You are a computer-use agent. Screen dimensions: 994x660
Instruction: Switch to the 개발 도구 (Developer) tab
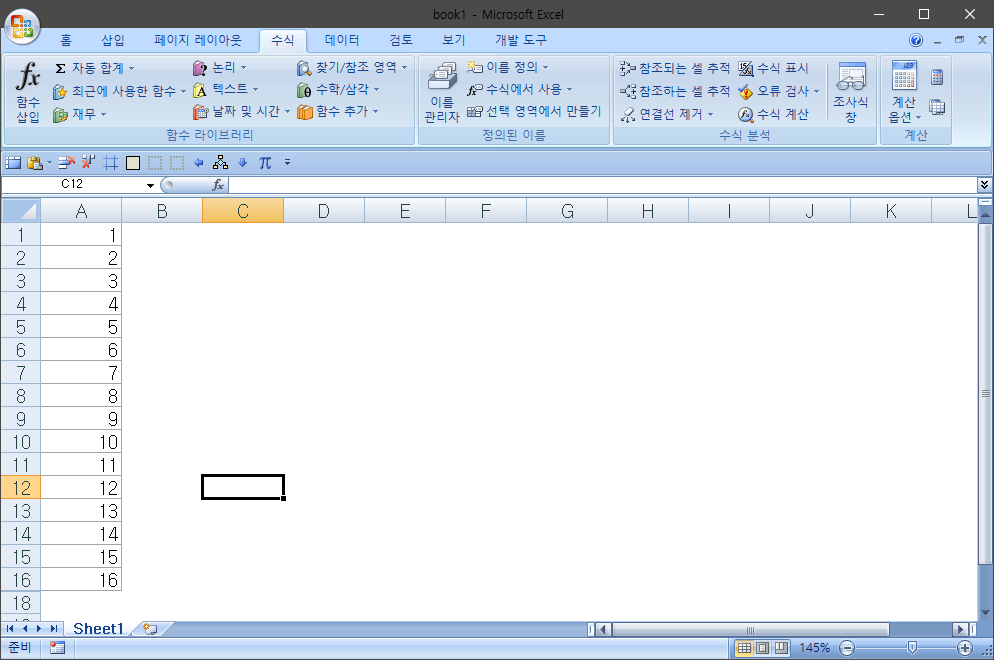pyautogui.click(x=520, y=41)
